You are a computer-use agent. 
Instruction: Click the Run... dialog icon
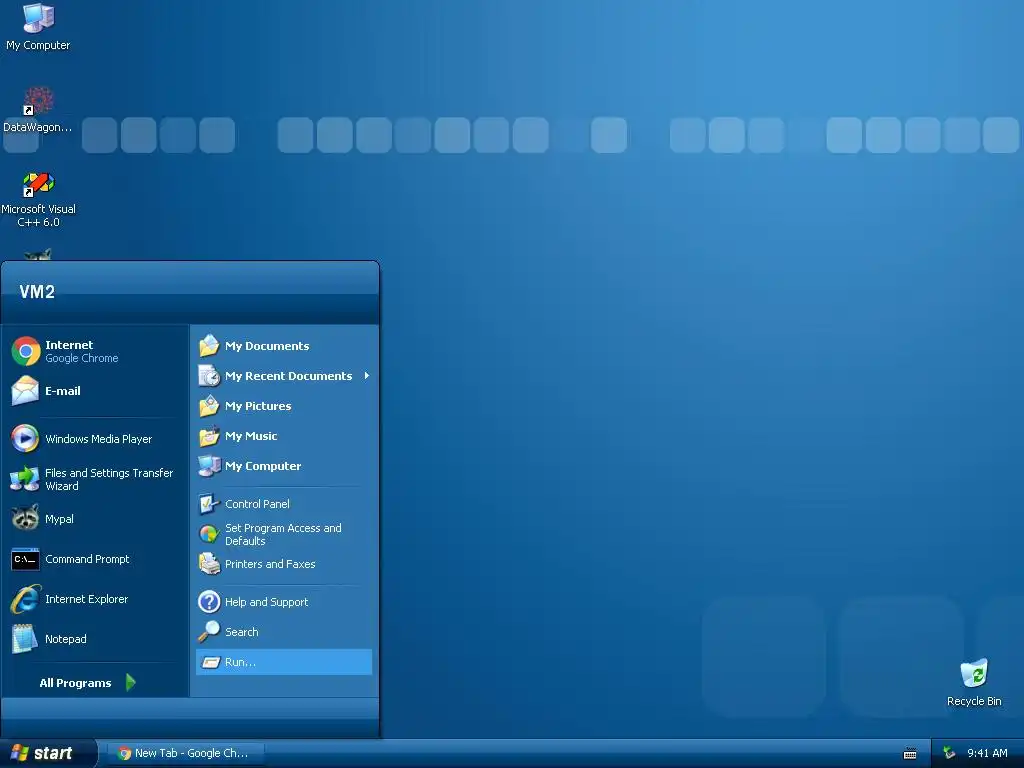(210, 662)
